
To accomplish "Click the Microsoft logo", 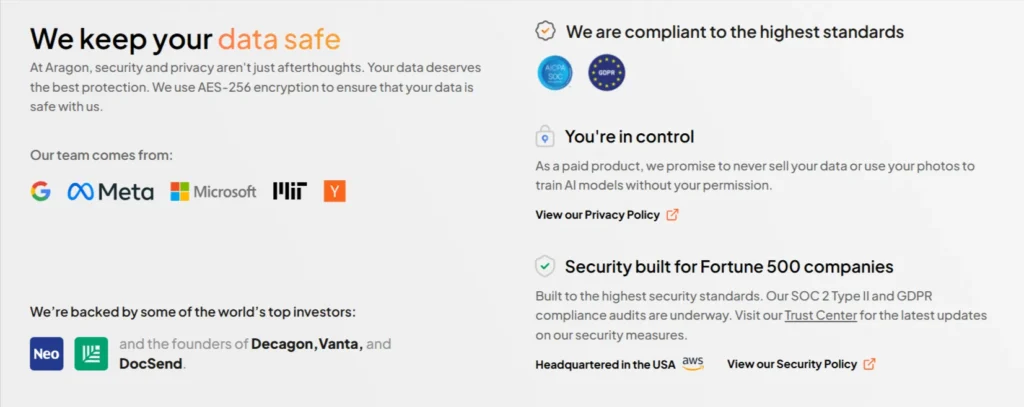I will pyautogui.click(x=213, y=191).
